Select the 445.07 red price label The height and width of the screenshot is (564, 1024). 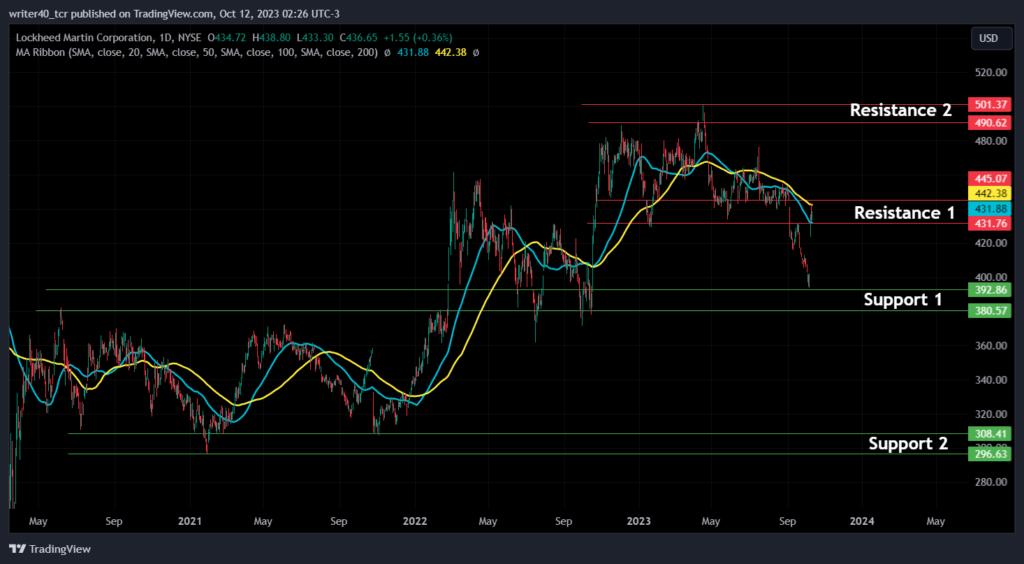pyautogui.click(x=990, y=178)
